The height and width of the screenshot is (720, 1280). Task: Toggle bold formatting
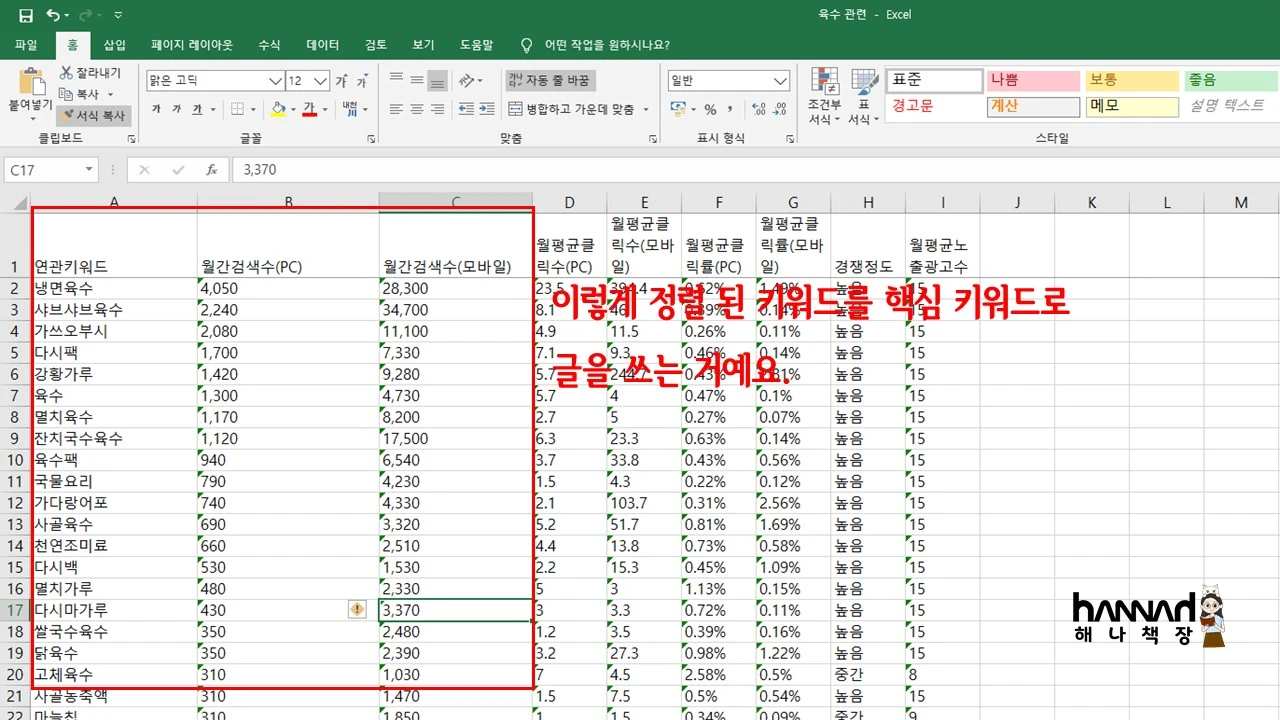pyautogui.click(x=156, y=109)
